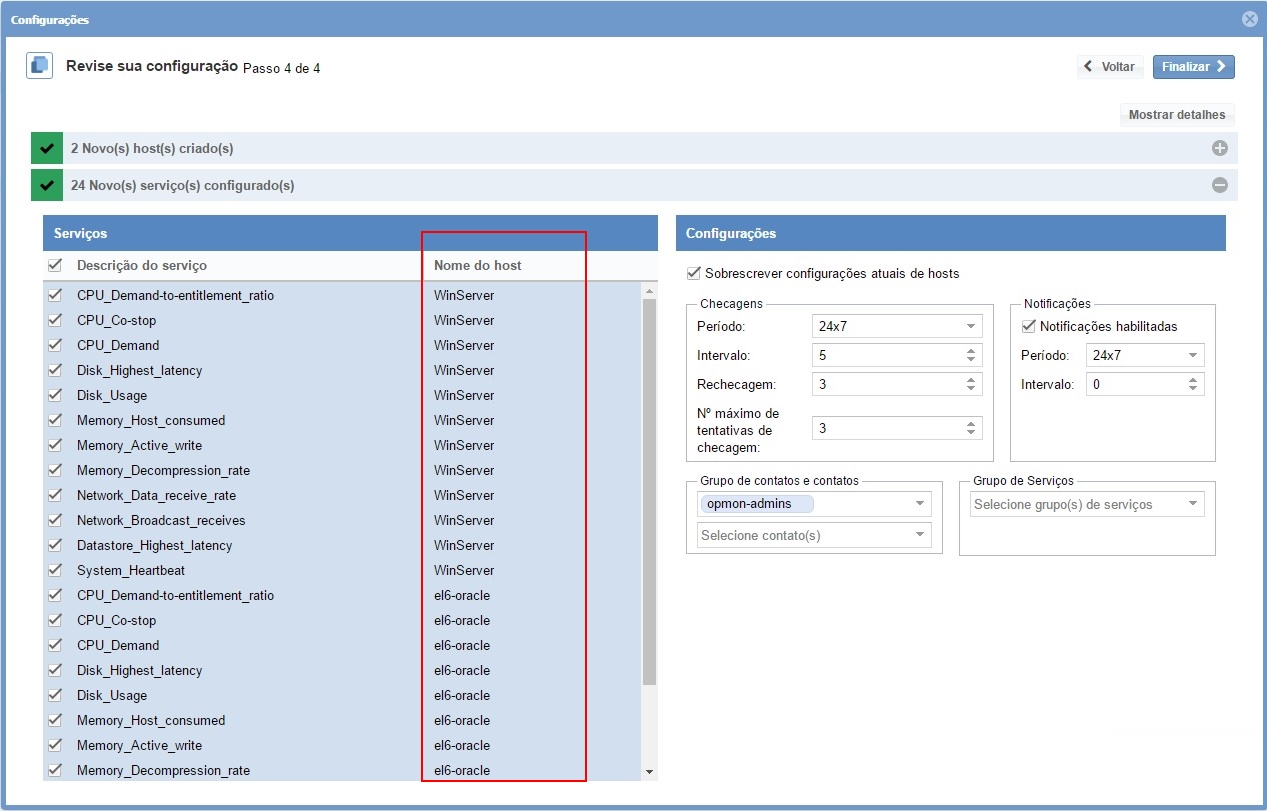Disable Notificações habilitadas checkbox
The height and width of the screenshot is (811, 1267).
pos(1028,326)
